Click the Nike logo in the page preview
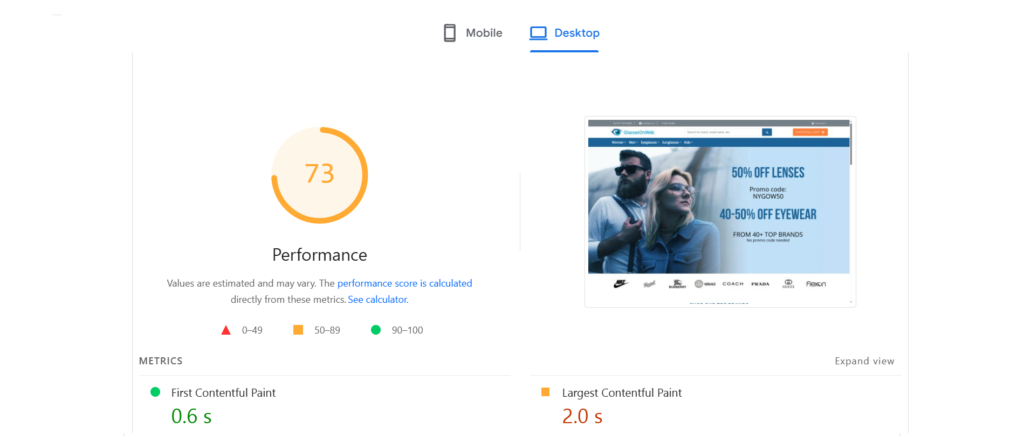The width and height of the screenshot is (1024, 448). (x=620, y=283)
